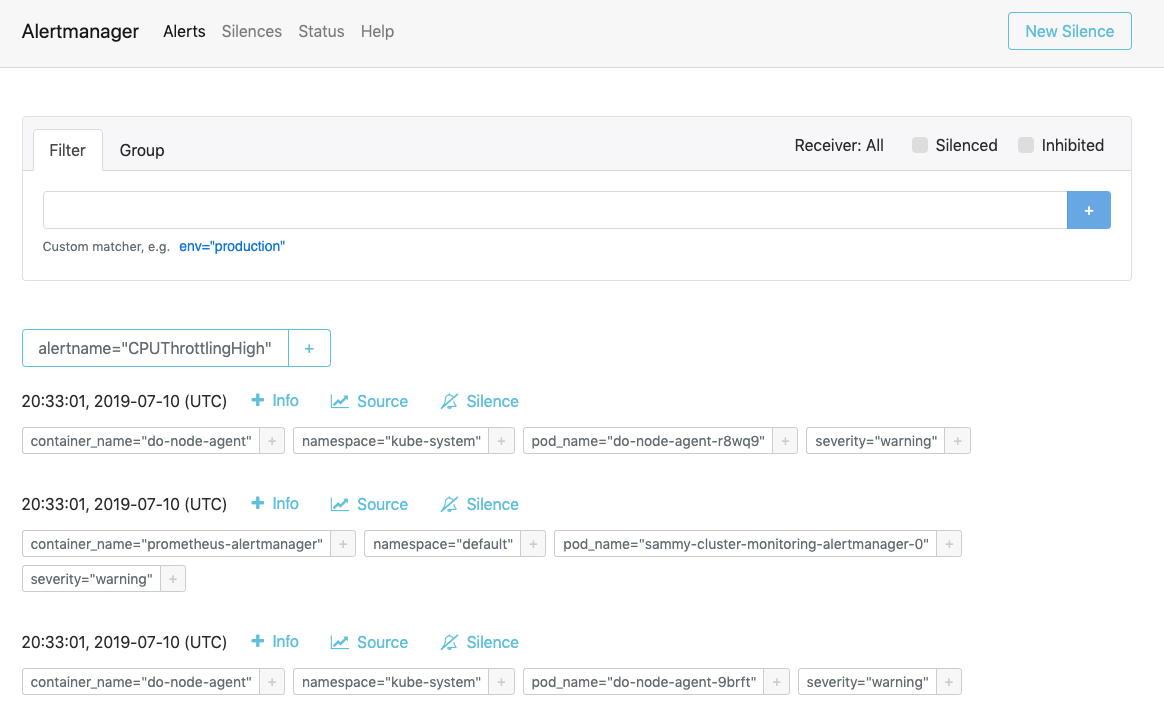
Task: Switch to the Filter tab
Action: [x=68, y=151]
